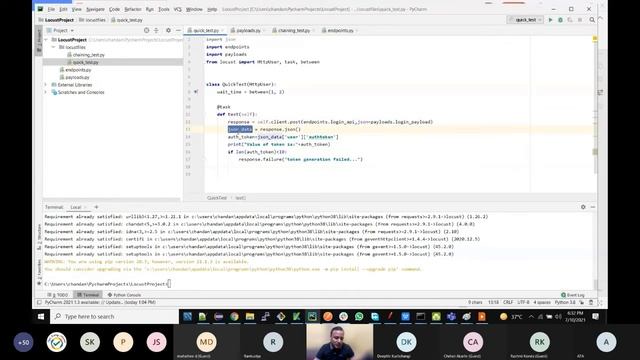Open the VCS menu
Image resolution: width=640 pixels, height=360 pixels.
tap(178, 9)
